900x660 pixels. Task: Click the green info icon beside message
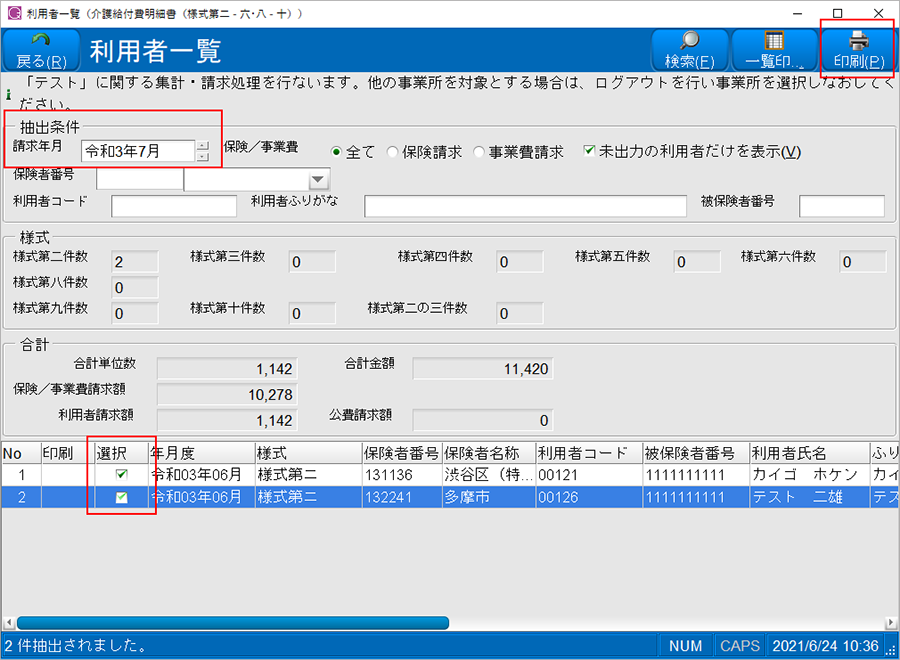pos(9,97)
